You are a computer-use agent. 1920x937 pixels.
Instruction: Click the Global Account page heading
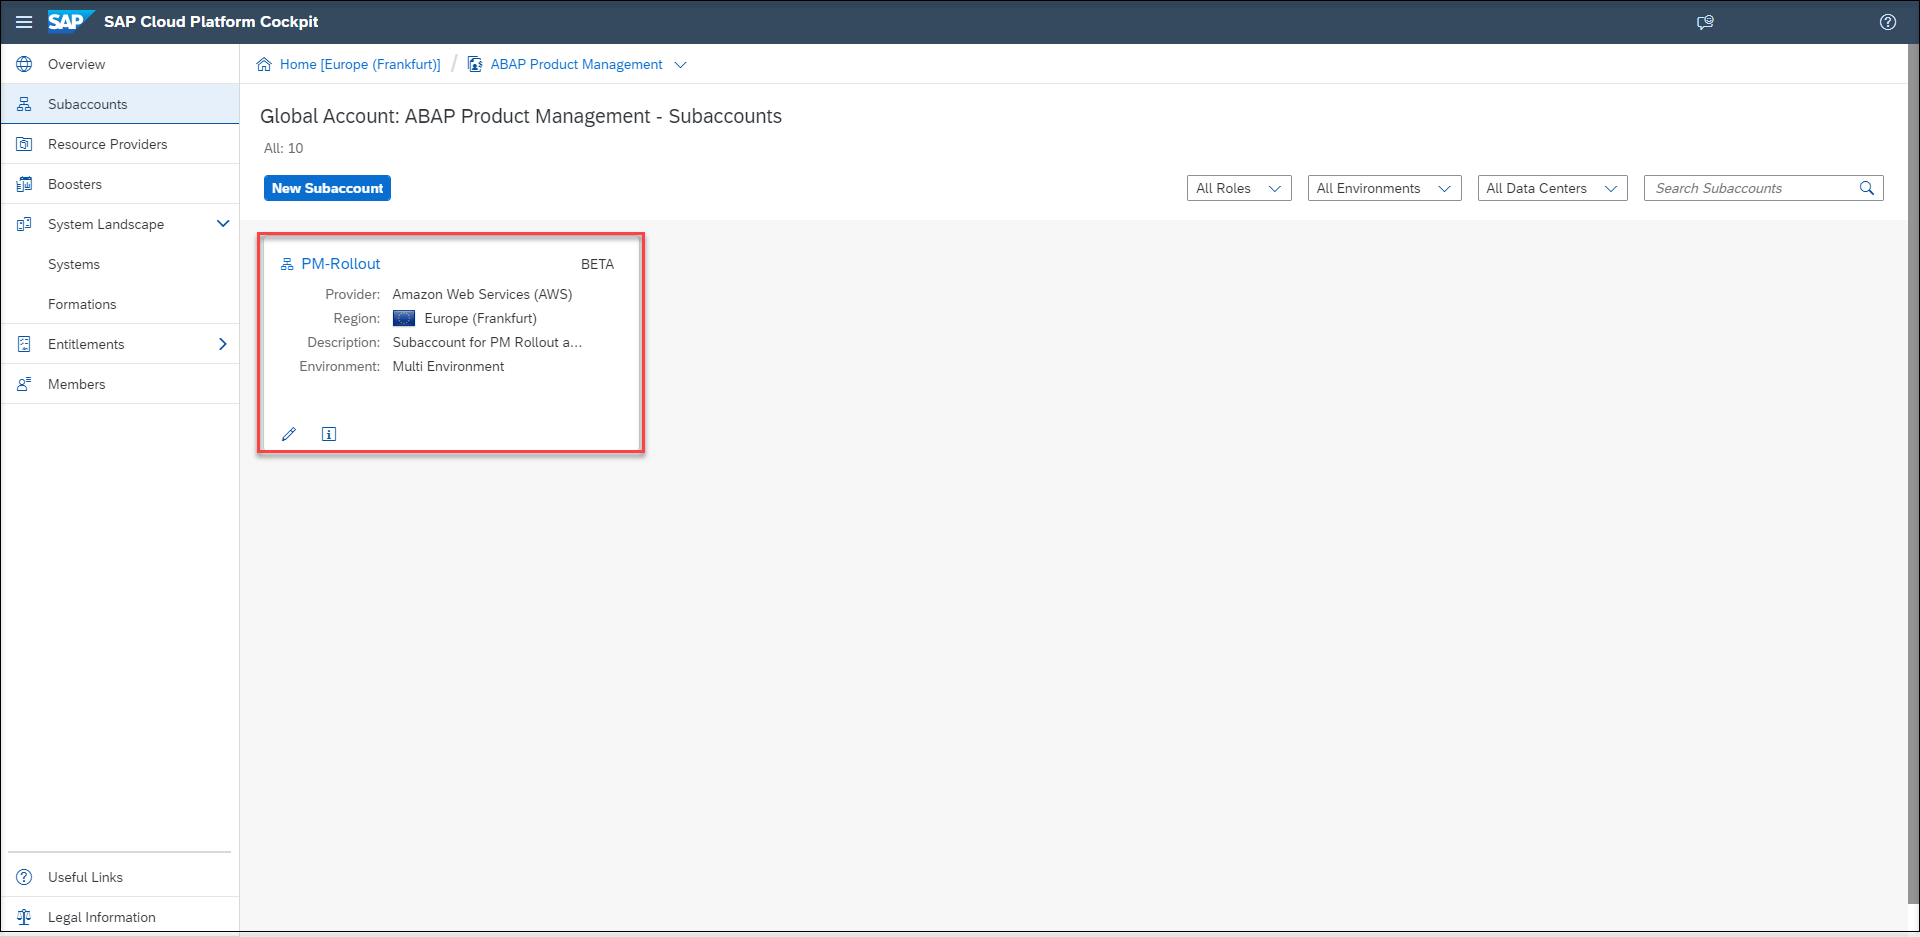tap(521, 116)
